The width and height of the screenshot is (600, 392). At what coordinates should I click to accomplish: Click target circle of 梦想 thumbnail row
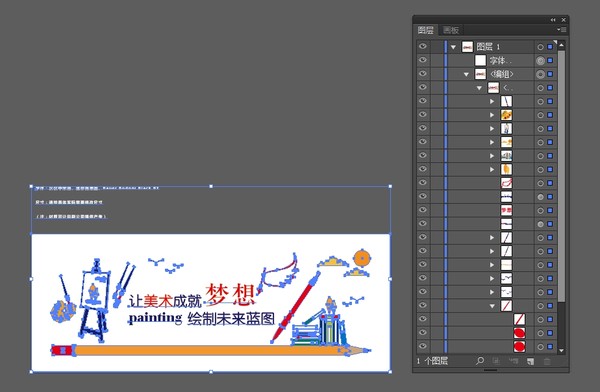pyautogui.click(x=540, y=211)
